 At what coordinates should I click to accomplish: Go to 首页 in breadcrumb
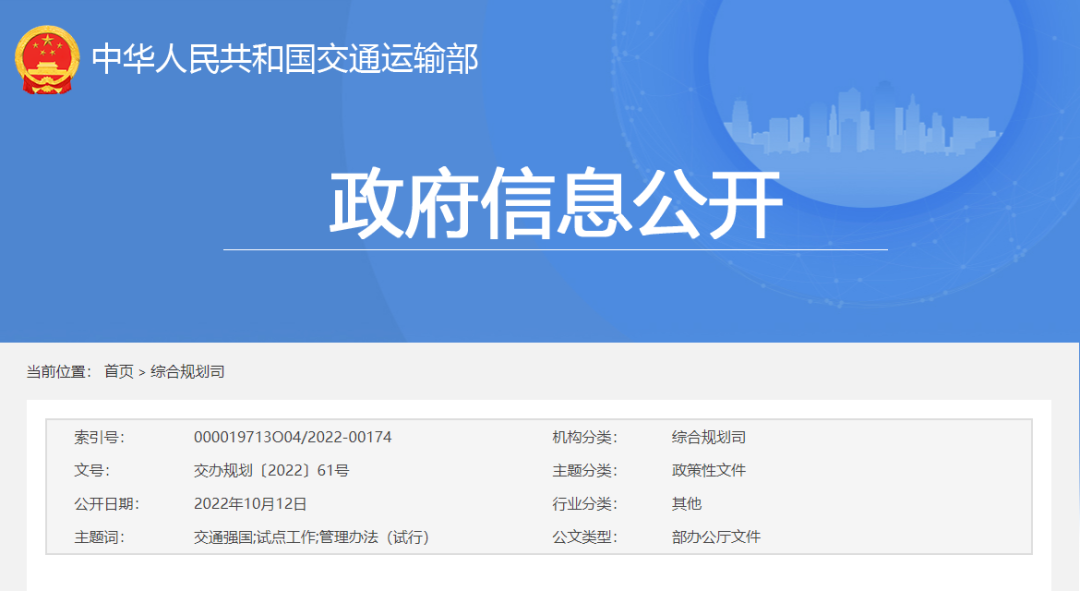[x=118, y=372]
